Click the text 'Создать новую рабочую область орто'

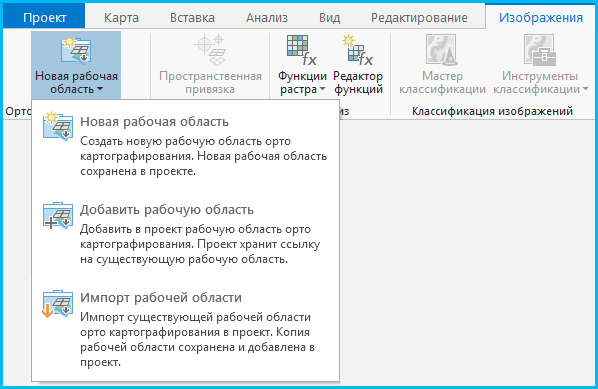(185, 141)
